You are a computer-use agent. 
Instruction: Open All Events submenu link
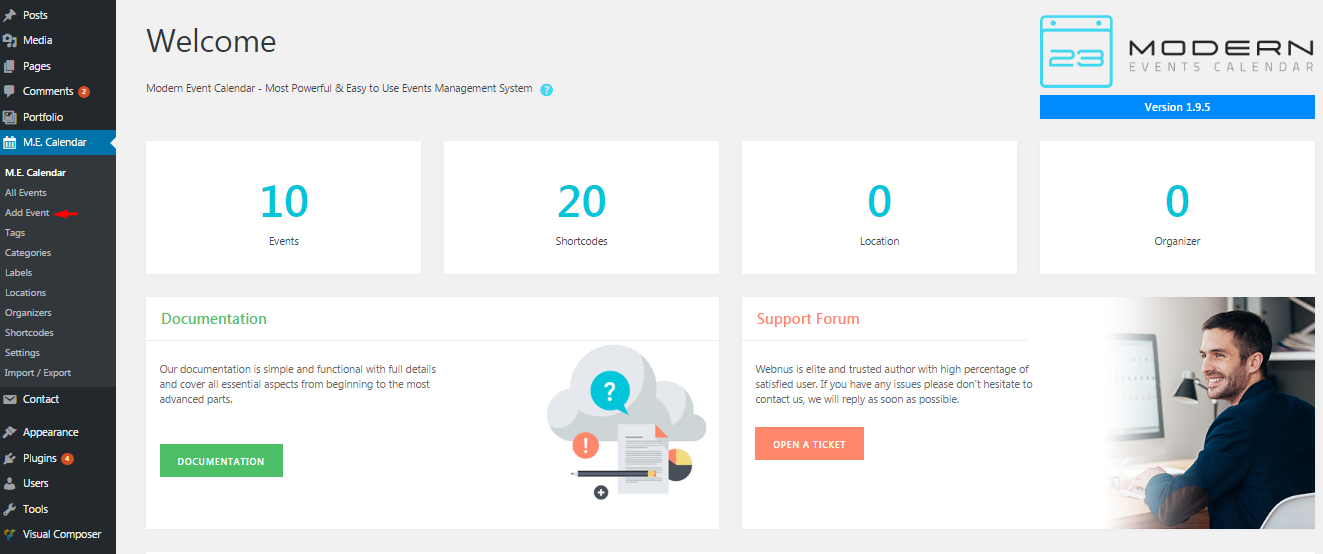pyautogui.click(x=26, y=193)
